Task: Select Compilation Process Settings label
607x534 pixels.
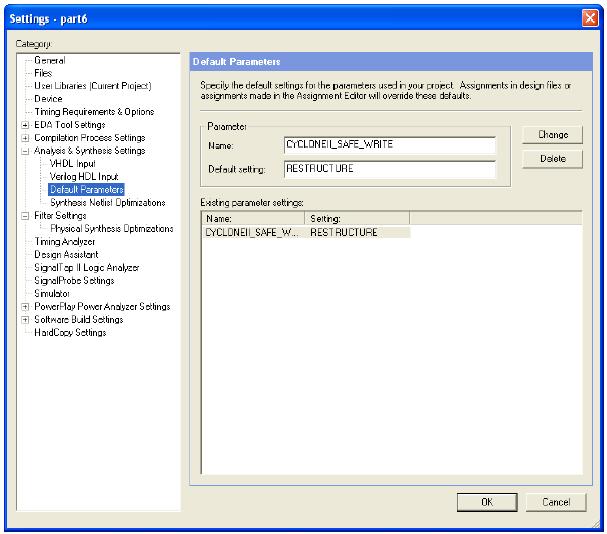Action: tap(89, 138)
